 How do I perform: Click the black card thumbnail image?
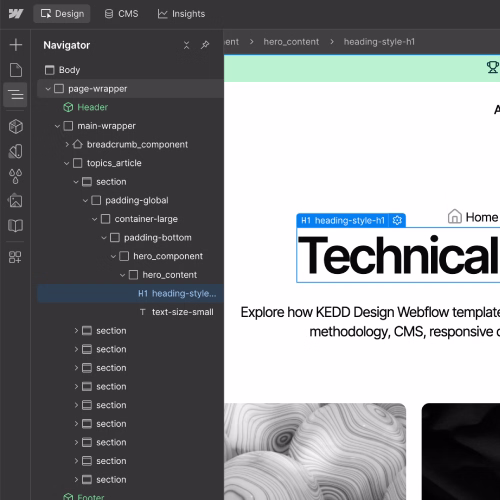pyautogui.click(x=461, y=451)
